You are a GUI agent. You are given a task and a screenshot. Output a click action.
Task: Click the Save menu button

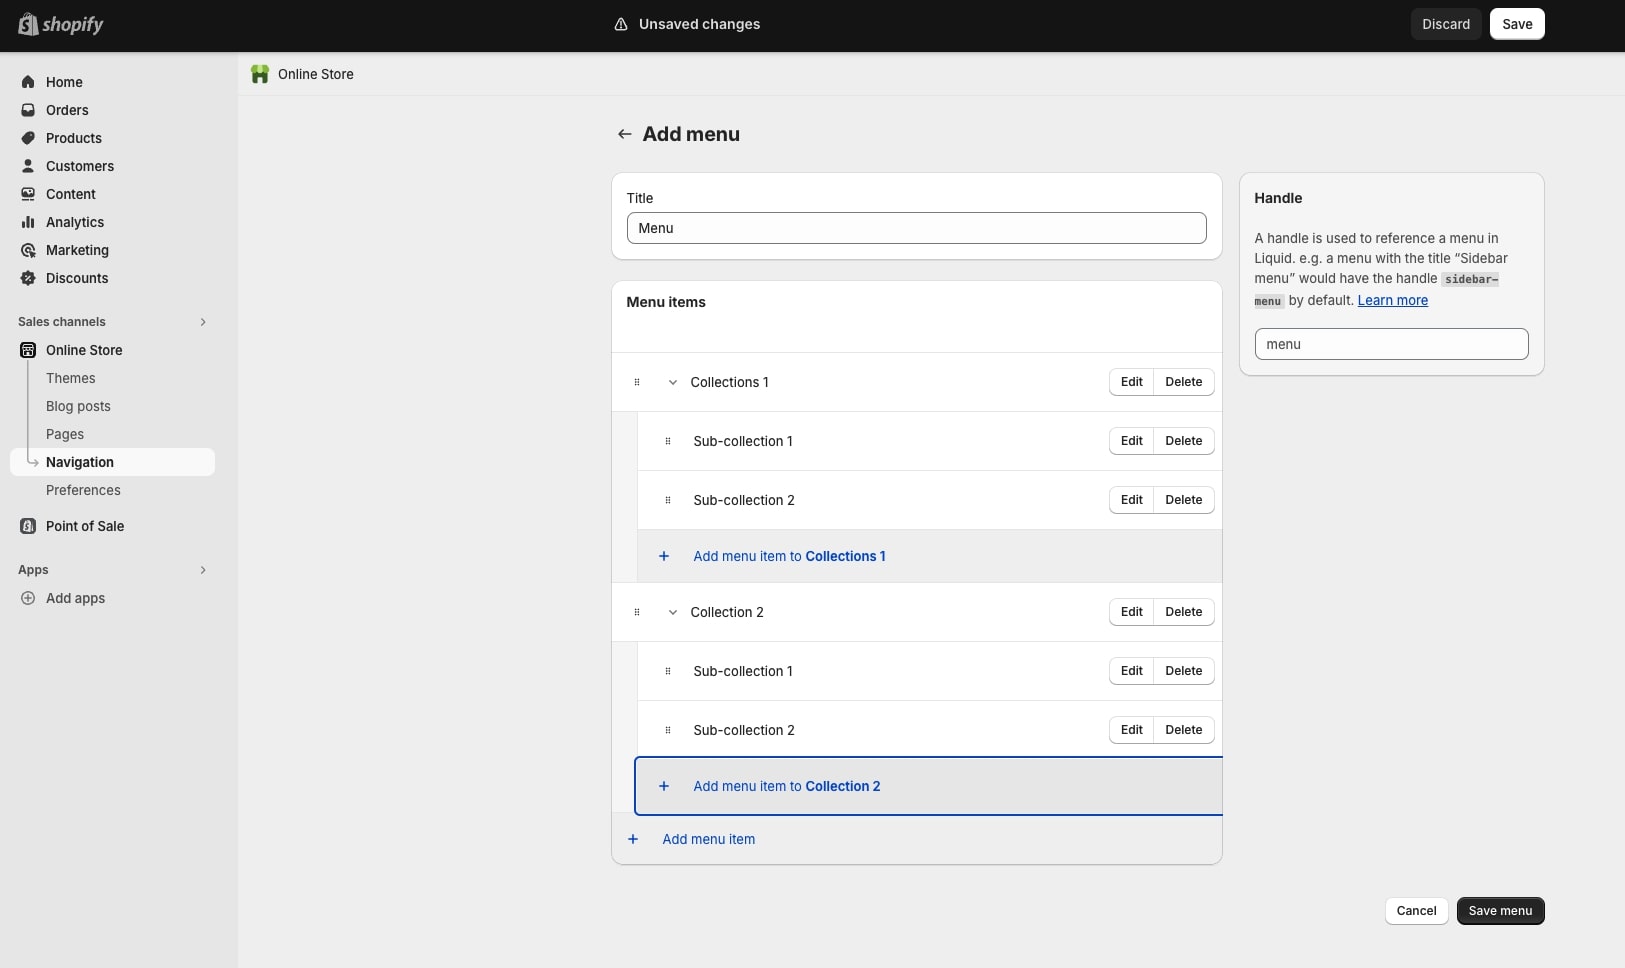[x=1500, y=911]
